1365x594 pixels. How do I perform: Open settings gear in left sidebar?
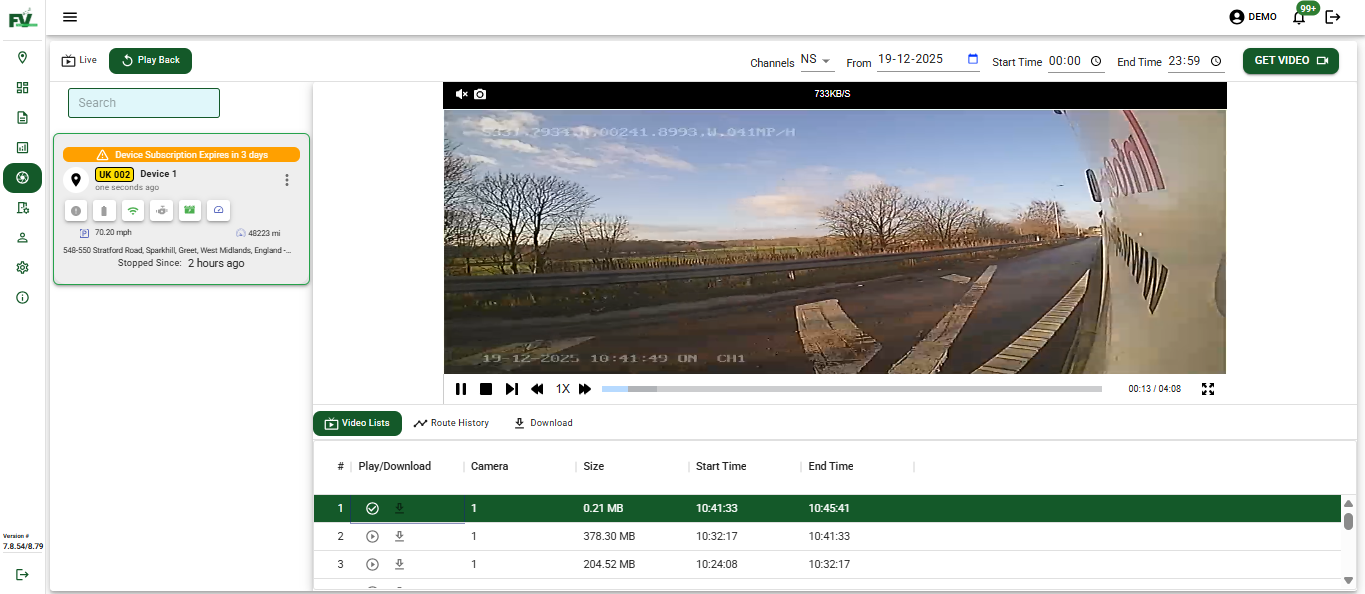[22, 268]
